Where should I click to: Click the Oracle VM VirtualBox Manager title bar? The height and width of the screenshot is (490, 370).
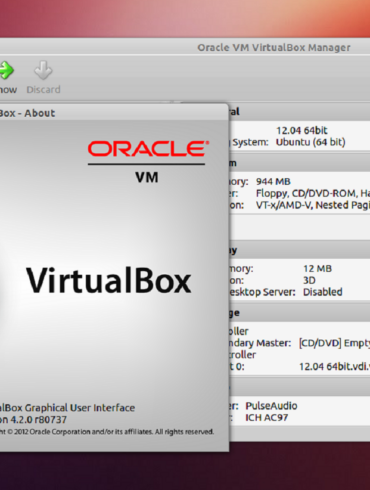[x=185, y=47]
